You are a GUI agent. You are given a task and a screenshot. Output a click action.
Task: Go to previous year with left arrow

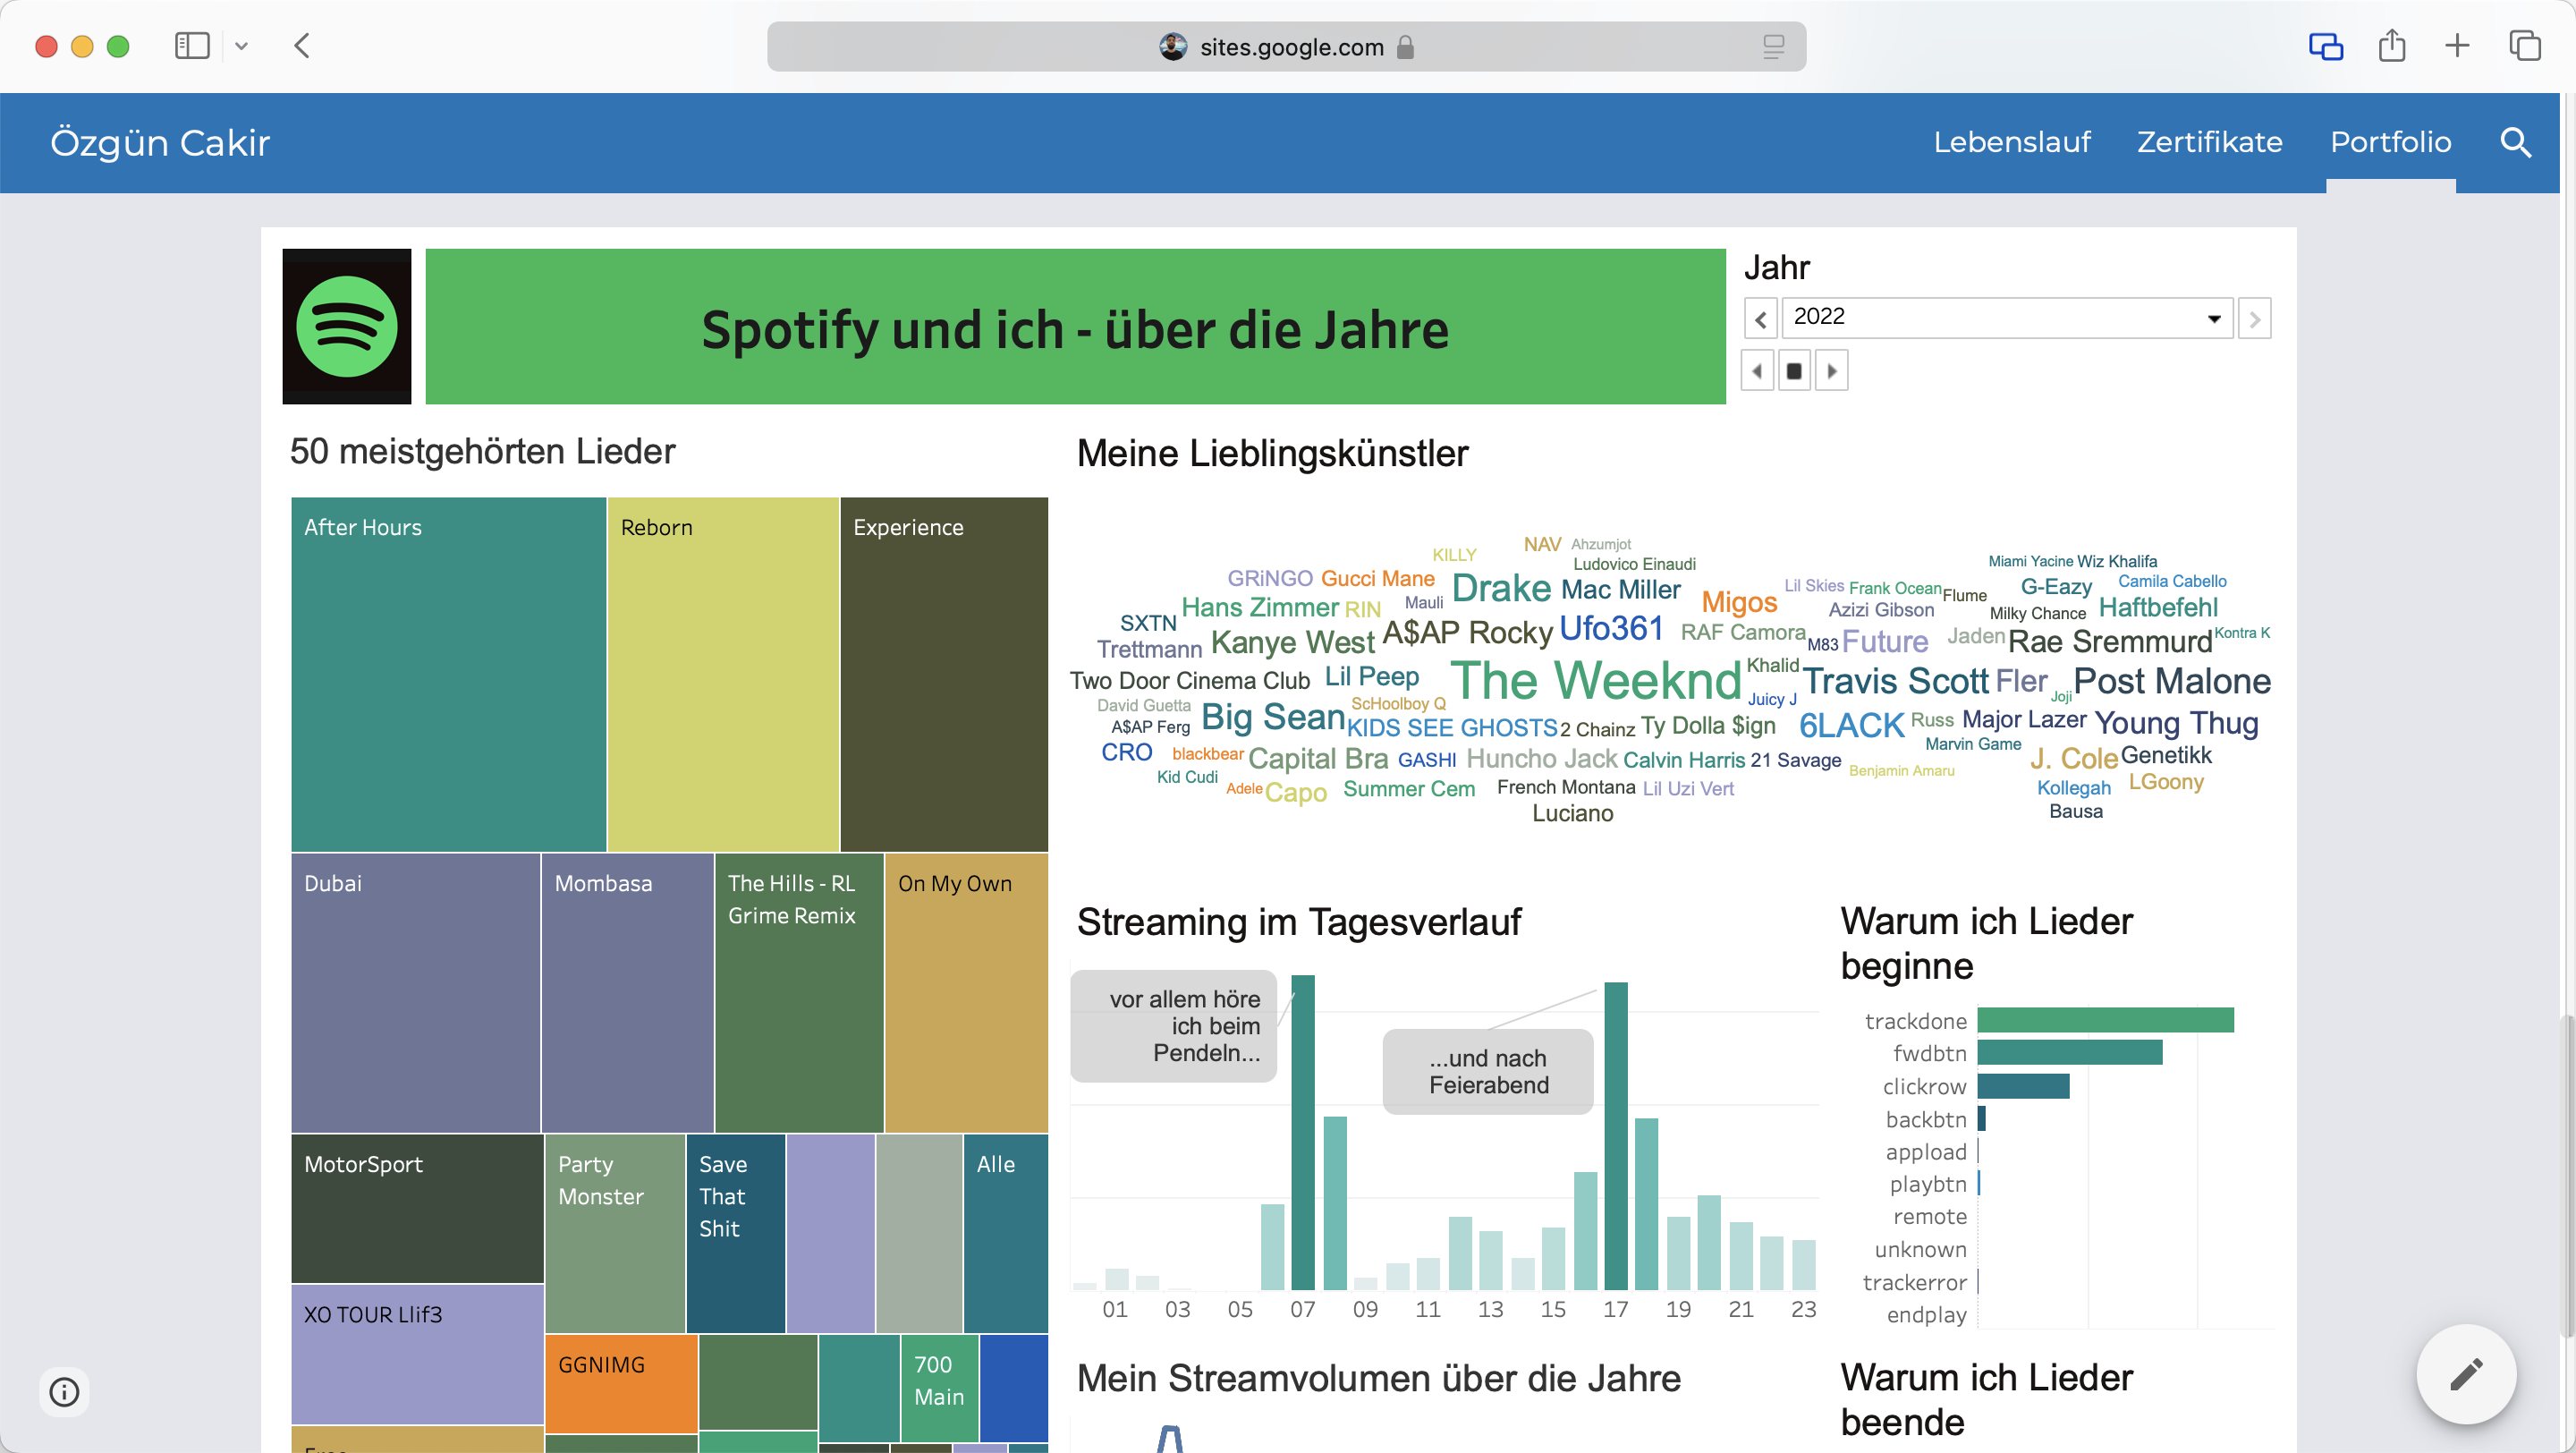[1760, 319]
